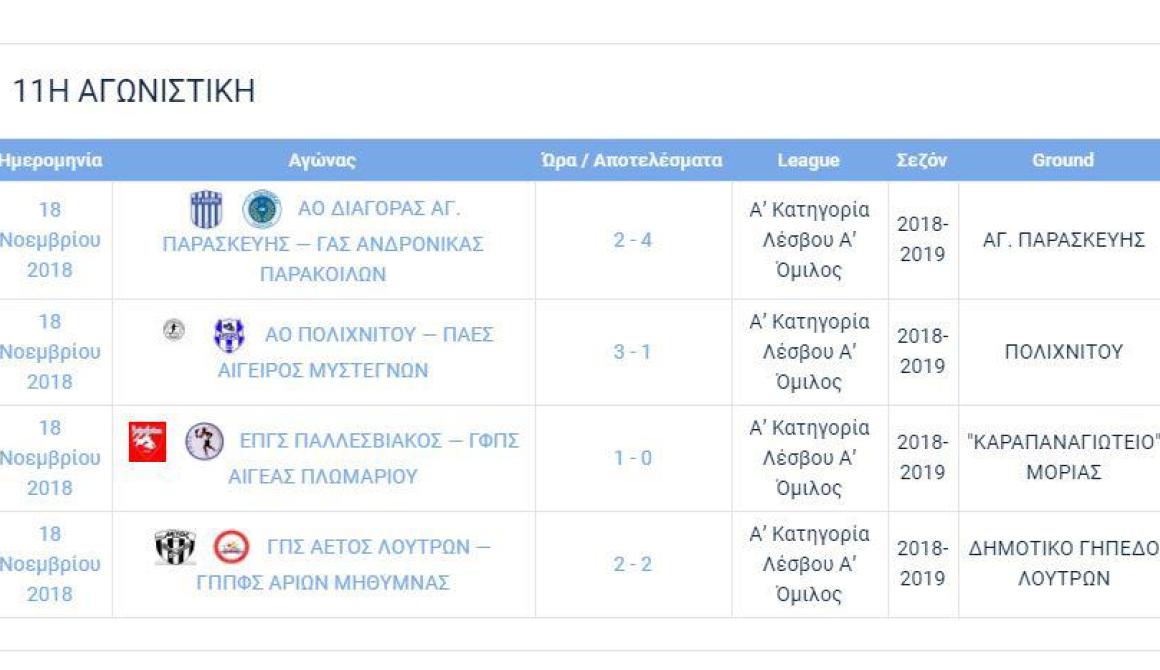Open the ΑΟ ΠΟΛΙΧΝΙΤΟΥ — ΠΑΕΣ ΑΙΓΕΙΡΟΣ match link
The image size is (1160, 670).
point(356,352)
